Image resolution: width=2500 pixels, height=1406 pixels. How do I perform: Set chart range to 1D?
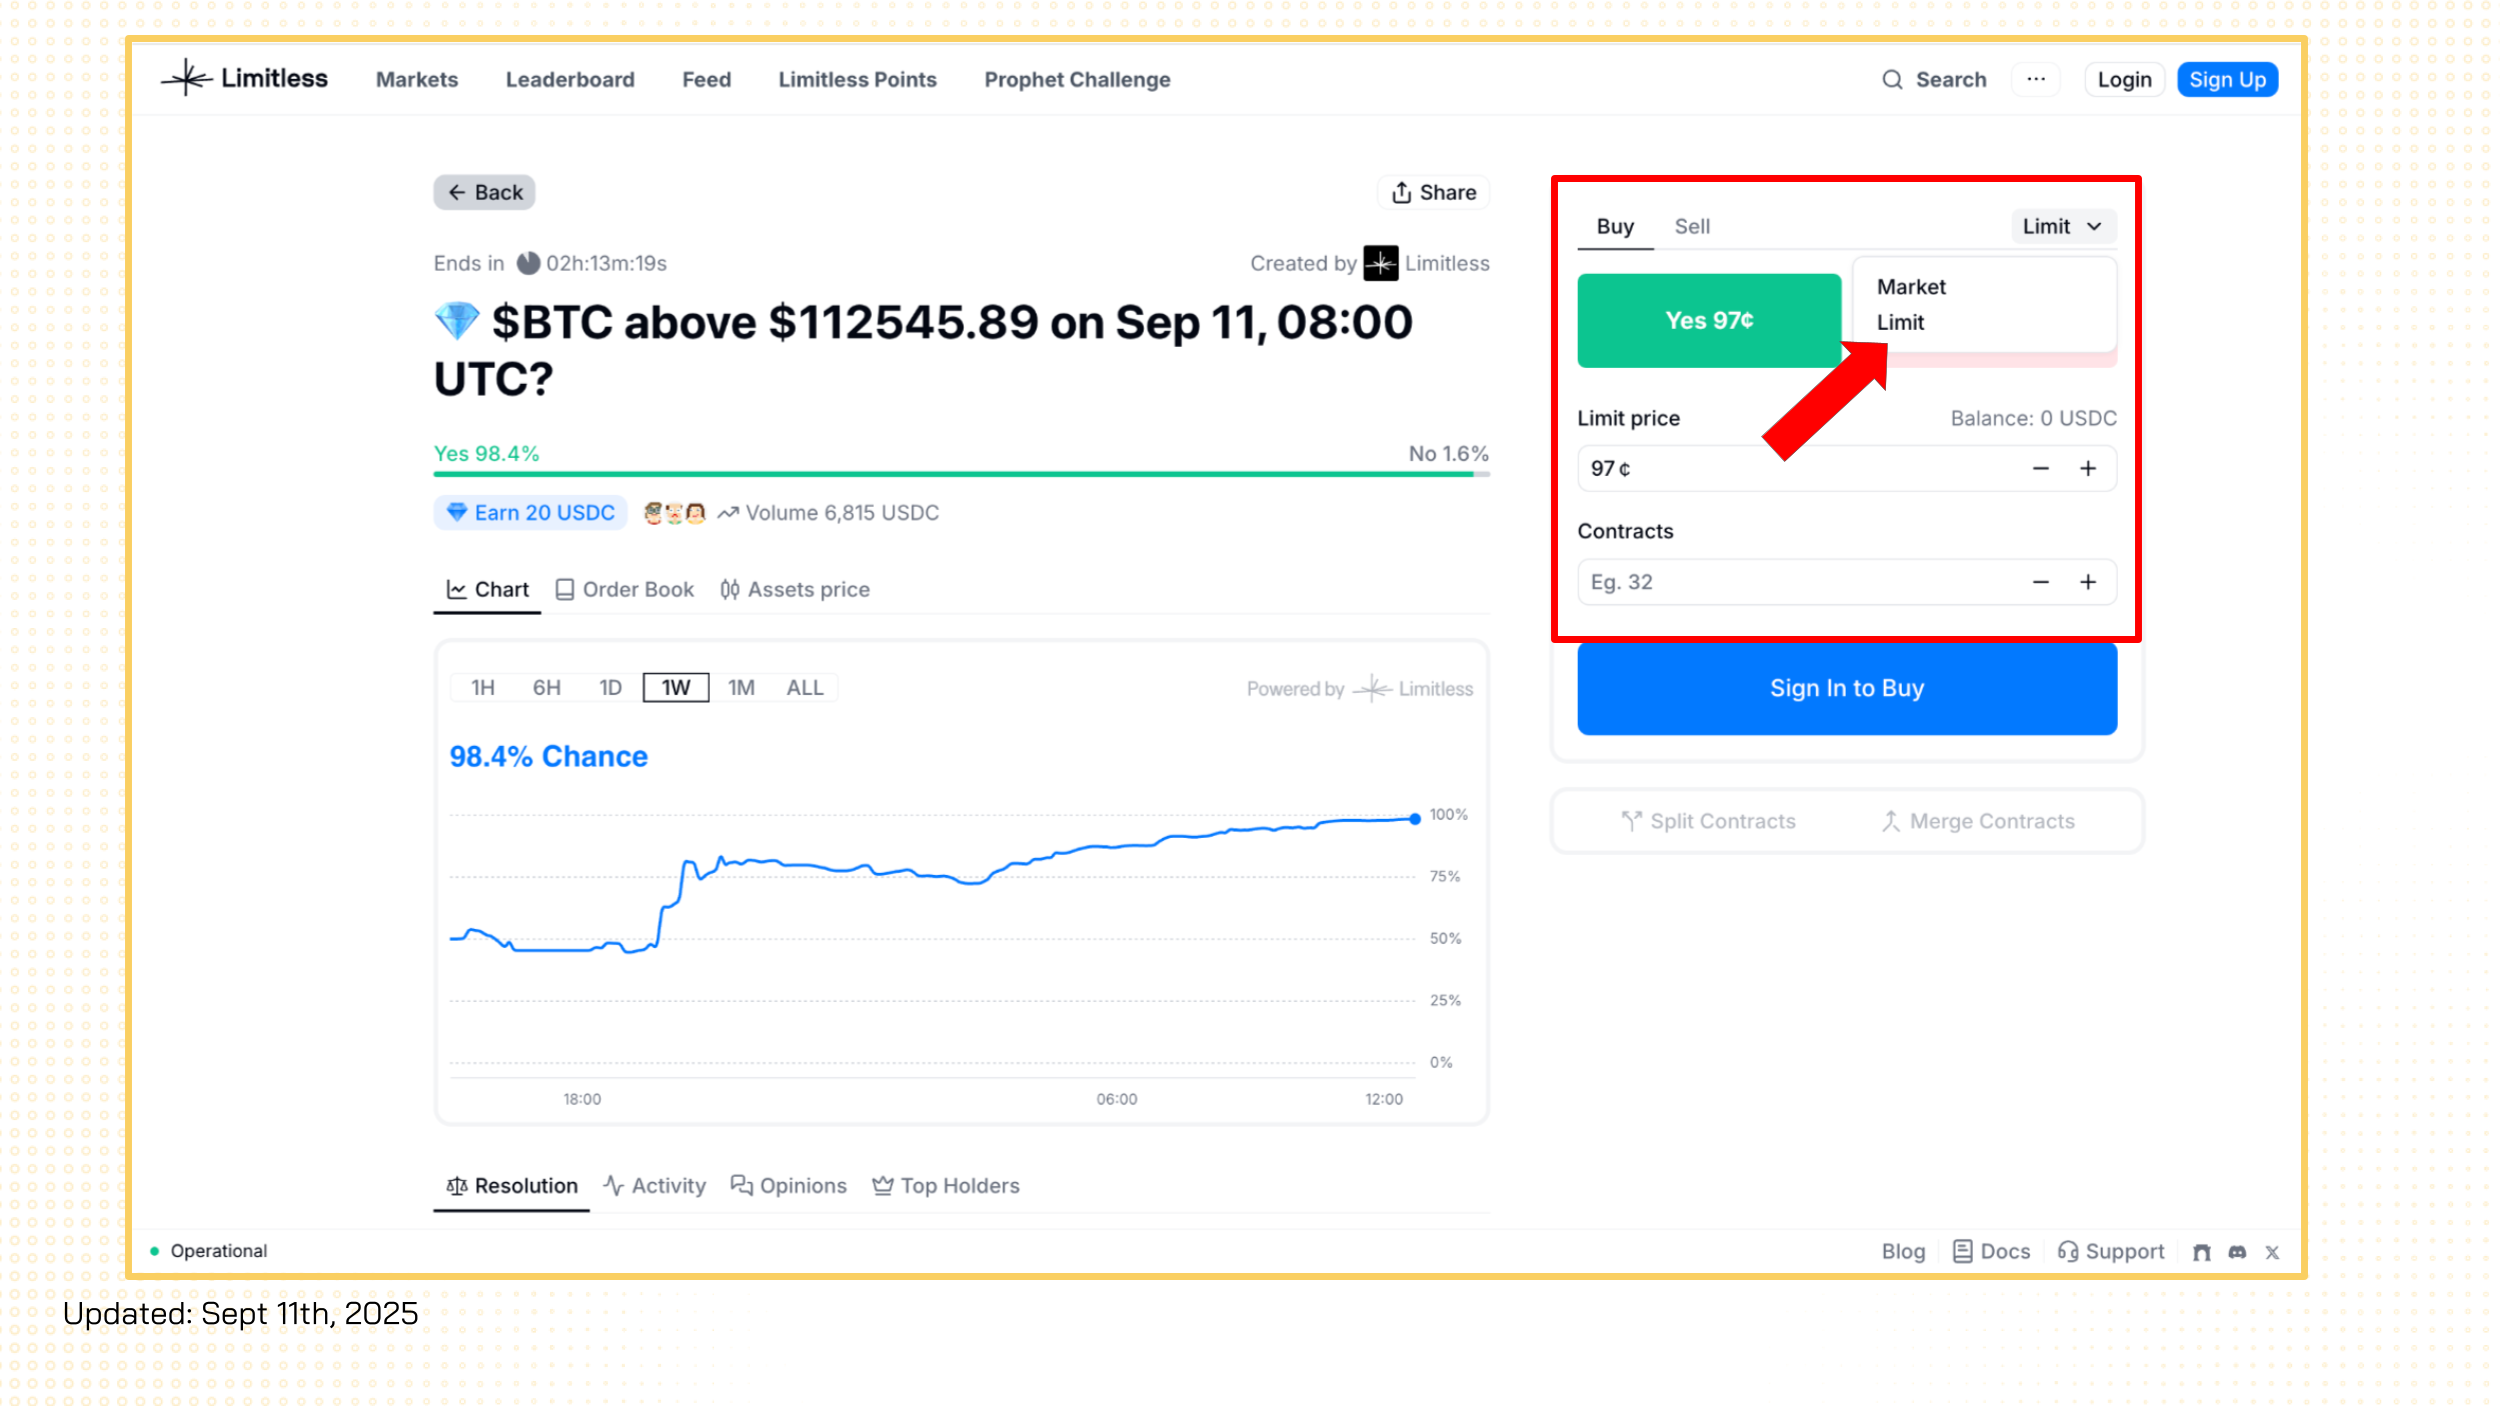[x=610, y=687]
